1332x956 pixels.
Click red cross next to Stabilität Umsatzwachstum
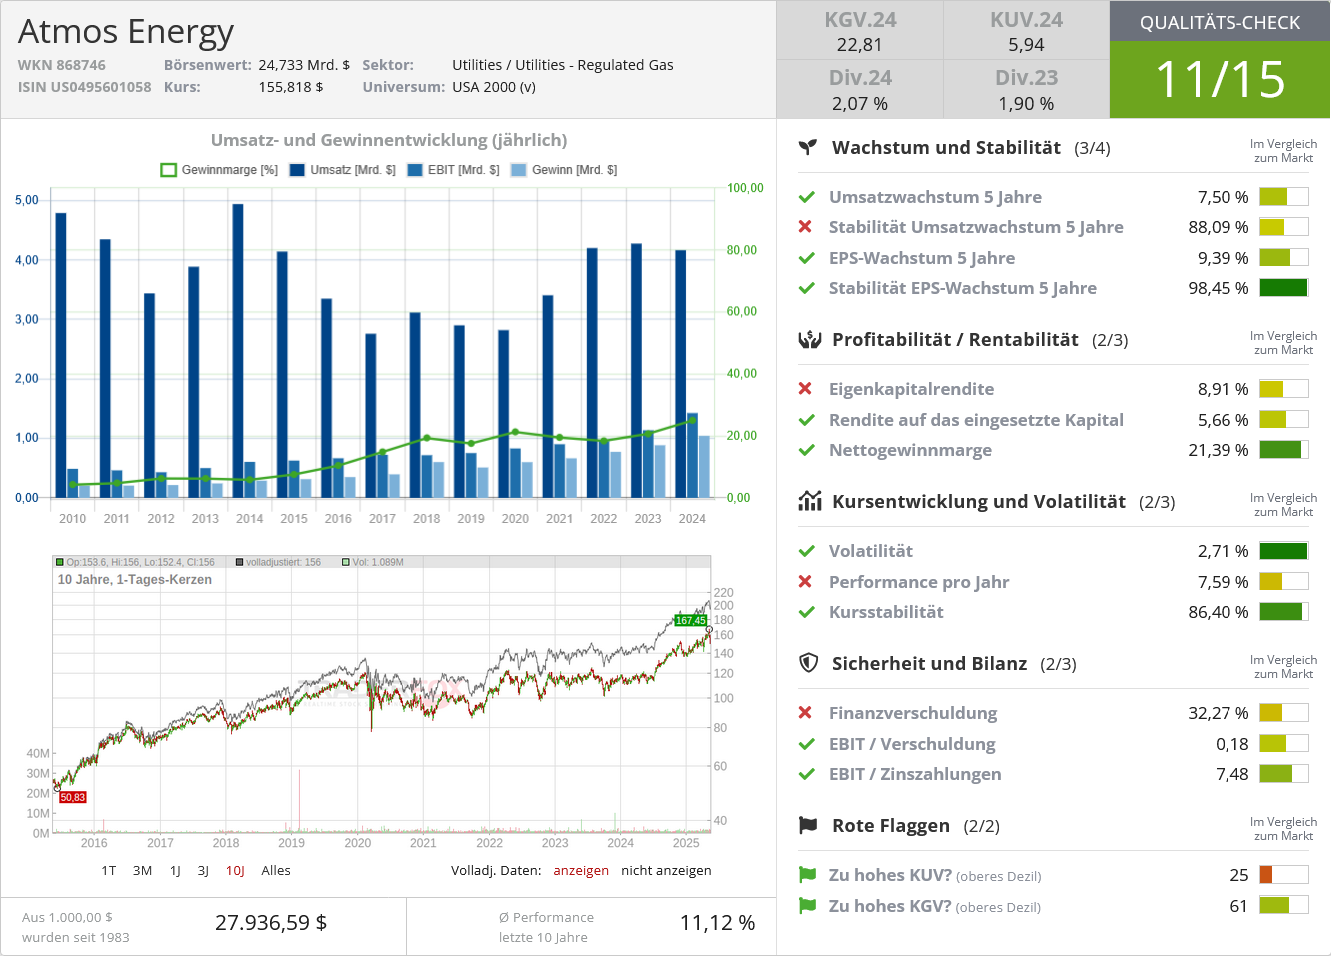pos(805,227)
